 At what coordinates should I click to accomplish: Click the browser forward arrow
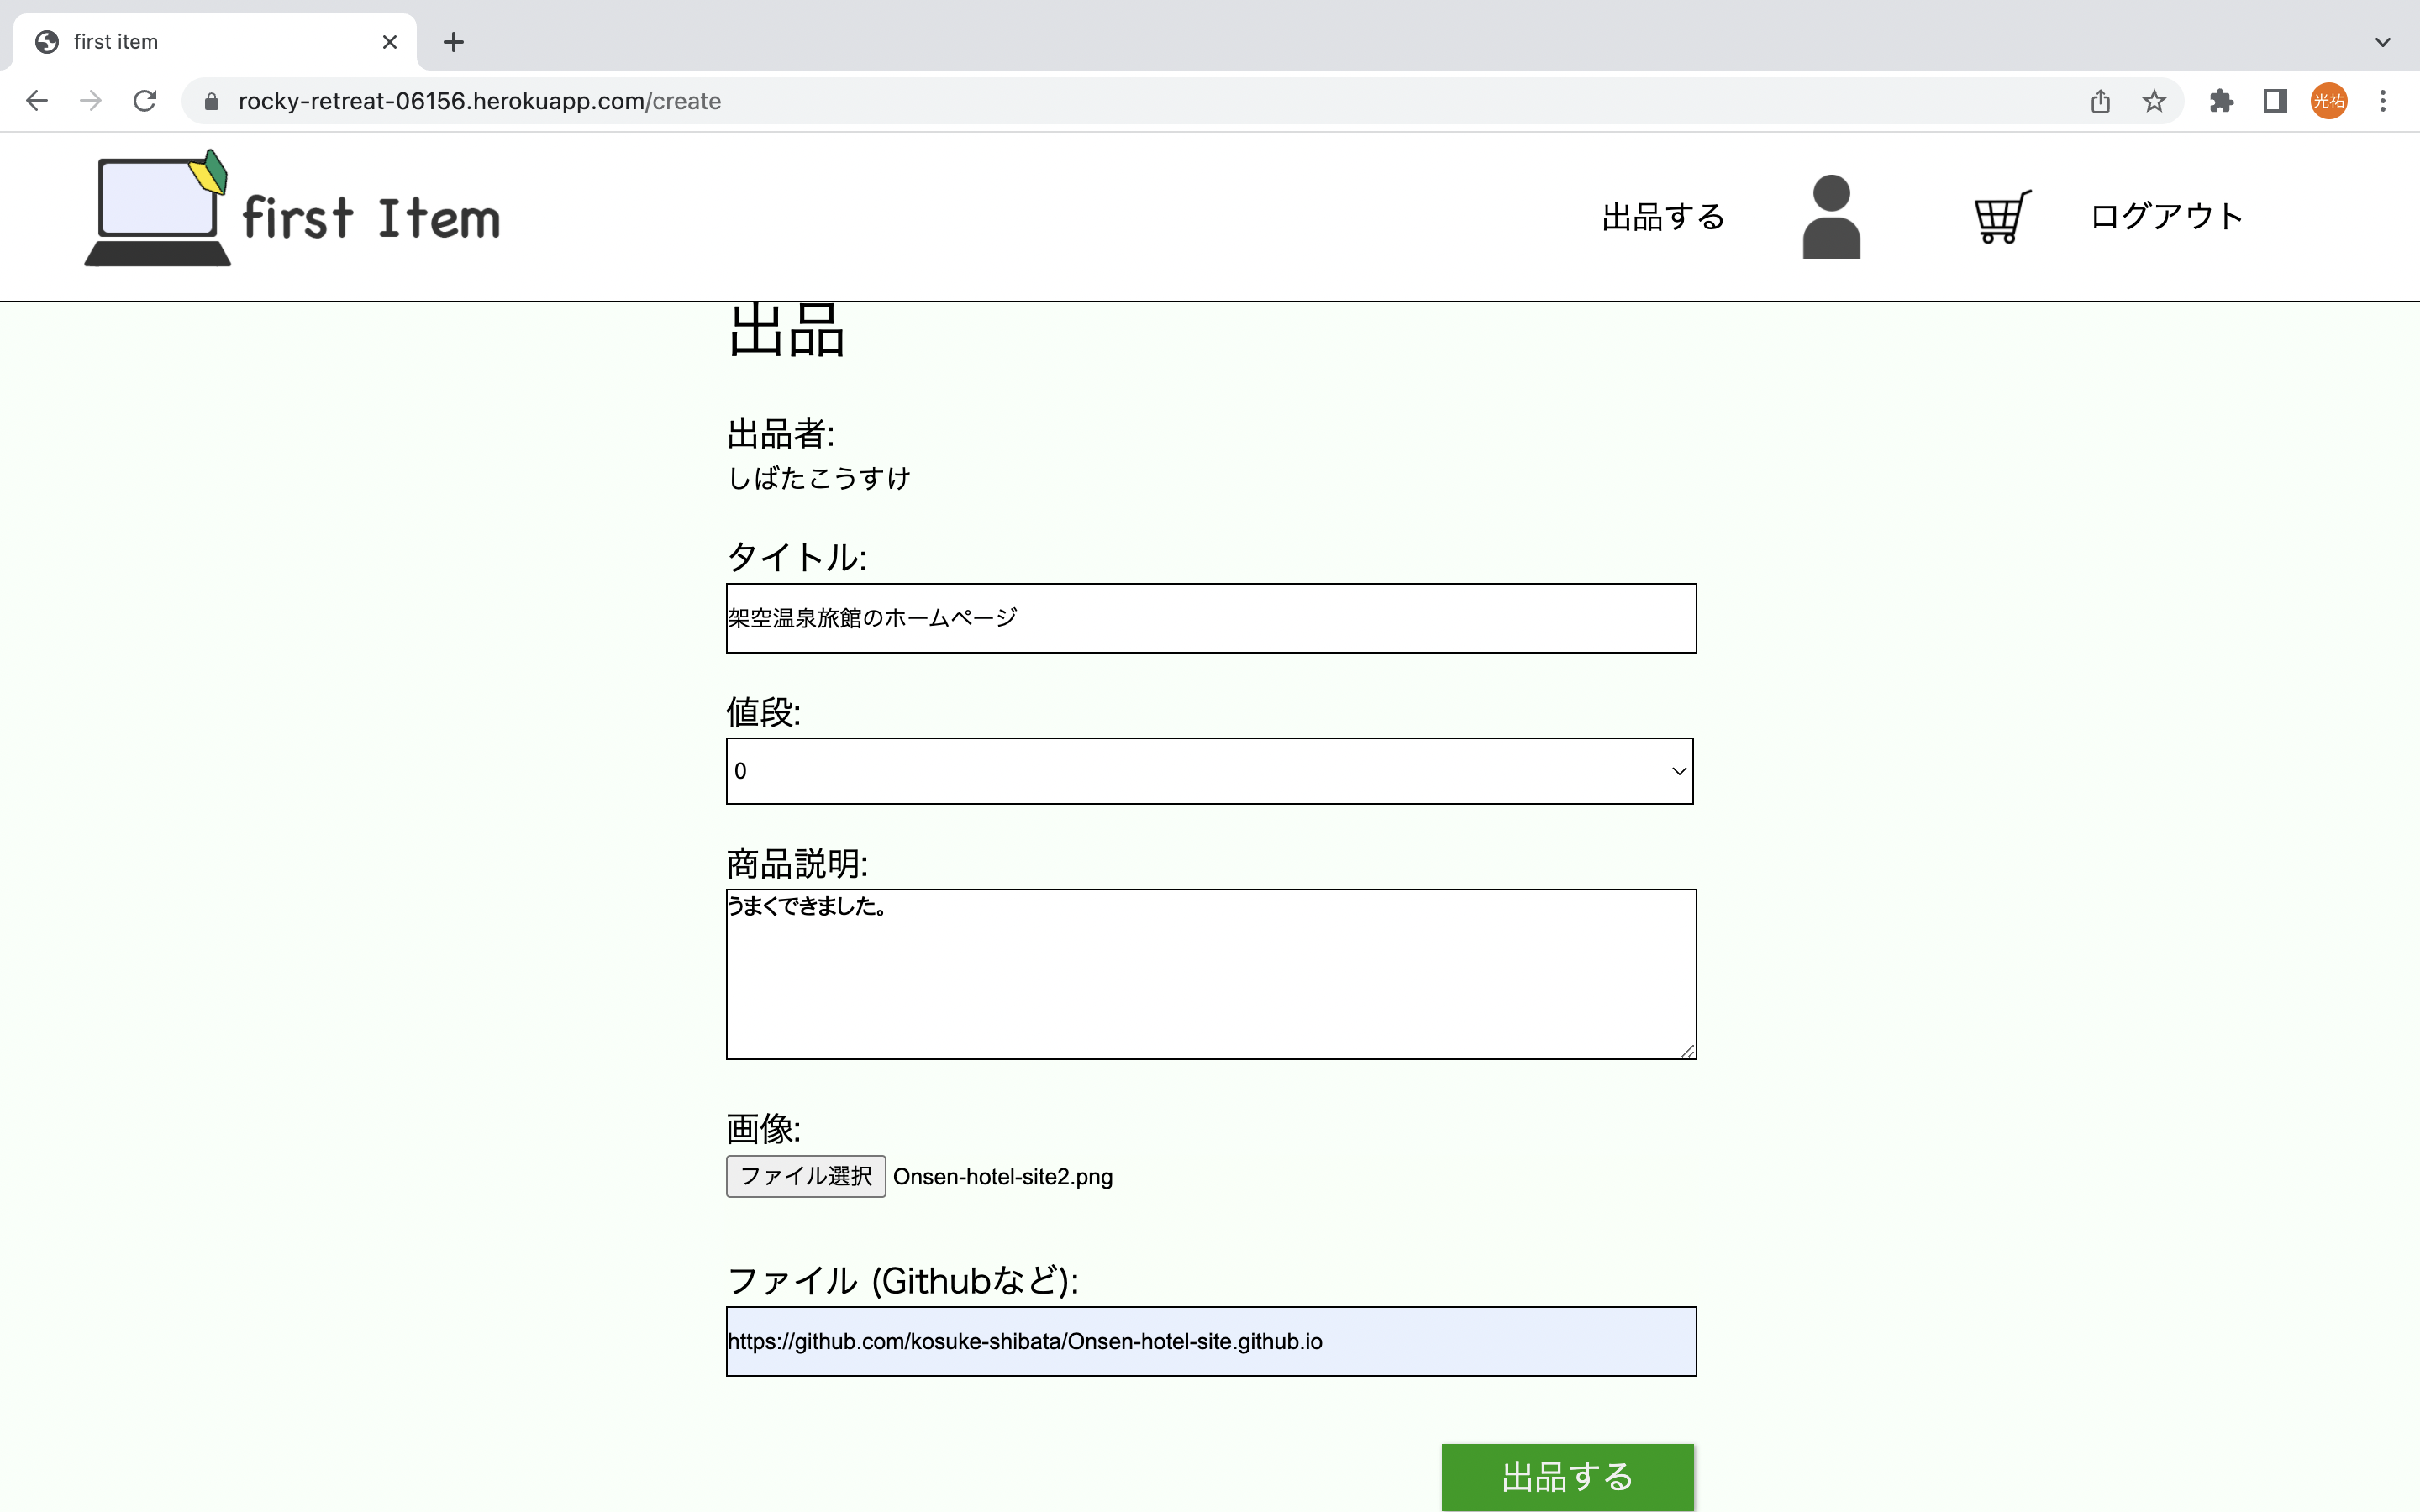coord(91,101)
